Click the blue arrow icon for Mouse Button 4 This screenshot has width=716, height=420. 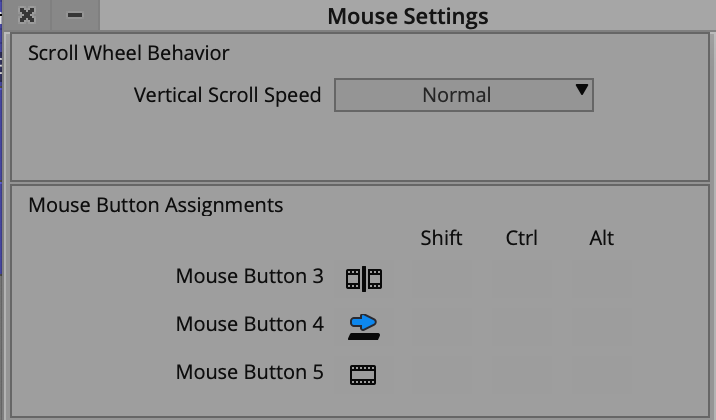(x=363, y=327)
